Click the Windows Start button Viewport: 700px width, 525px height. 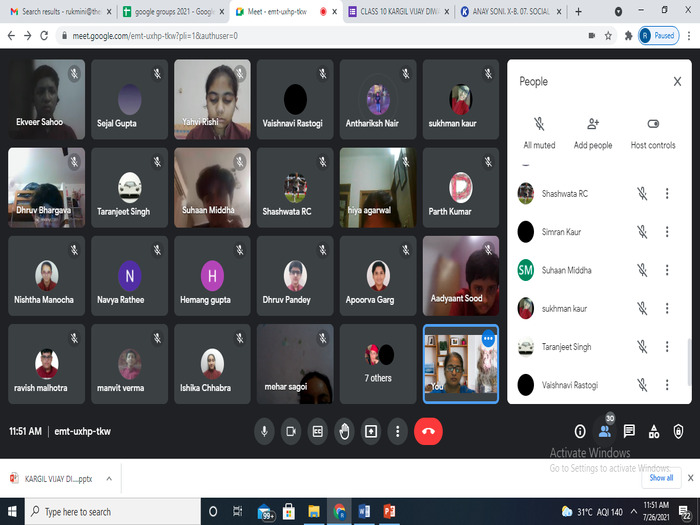pos(12,512)
